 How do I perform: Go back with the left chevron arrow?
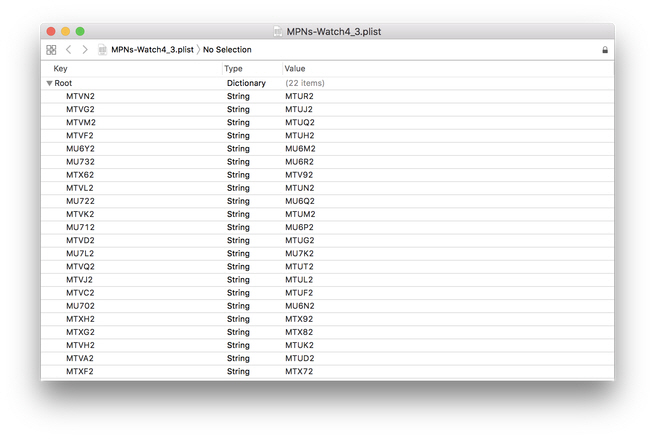click(69, 50)
